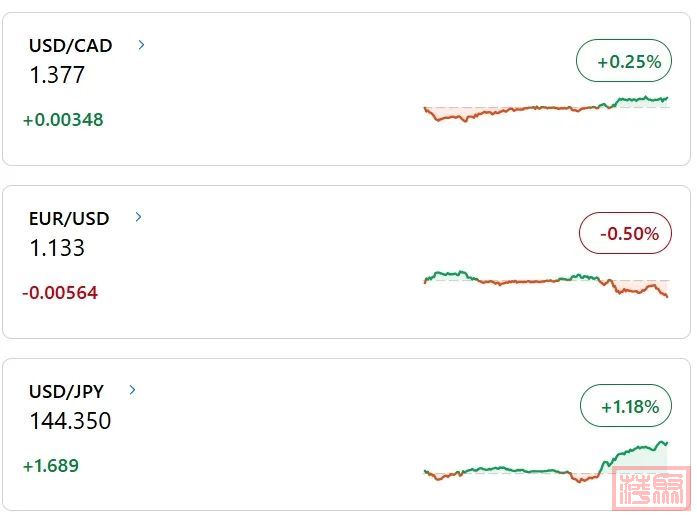
Task: Open the EUR/USD pair title
Action: click(69, 219)
